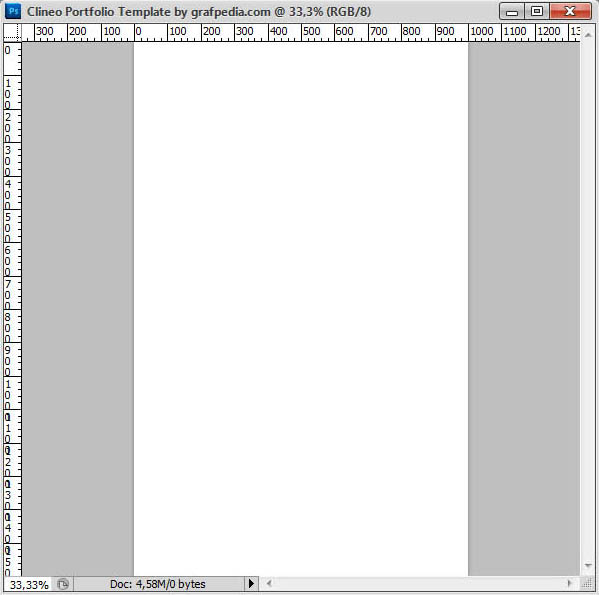The height and width of the screenshot is (595, 599).
Task: Click the Photoshop icon in the title bar
Action: pos(13,11)
